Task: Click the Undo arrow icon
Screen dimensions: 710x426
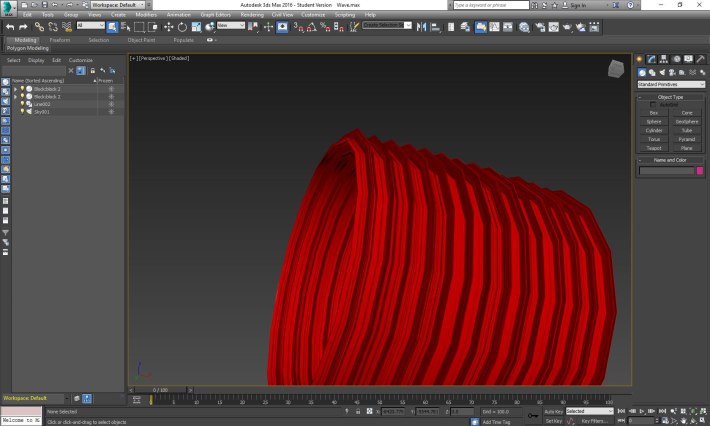Action: tap(9, 27)
